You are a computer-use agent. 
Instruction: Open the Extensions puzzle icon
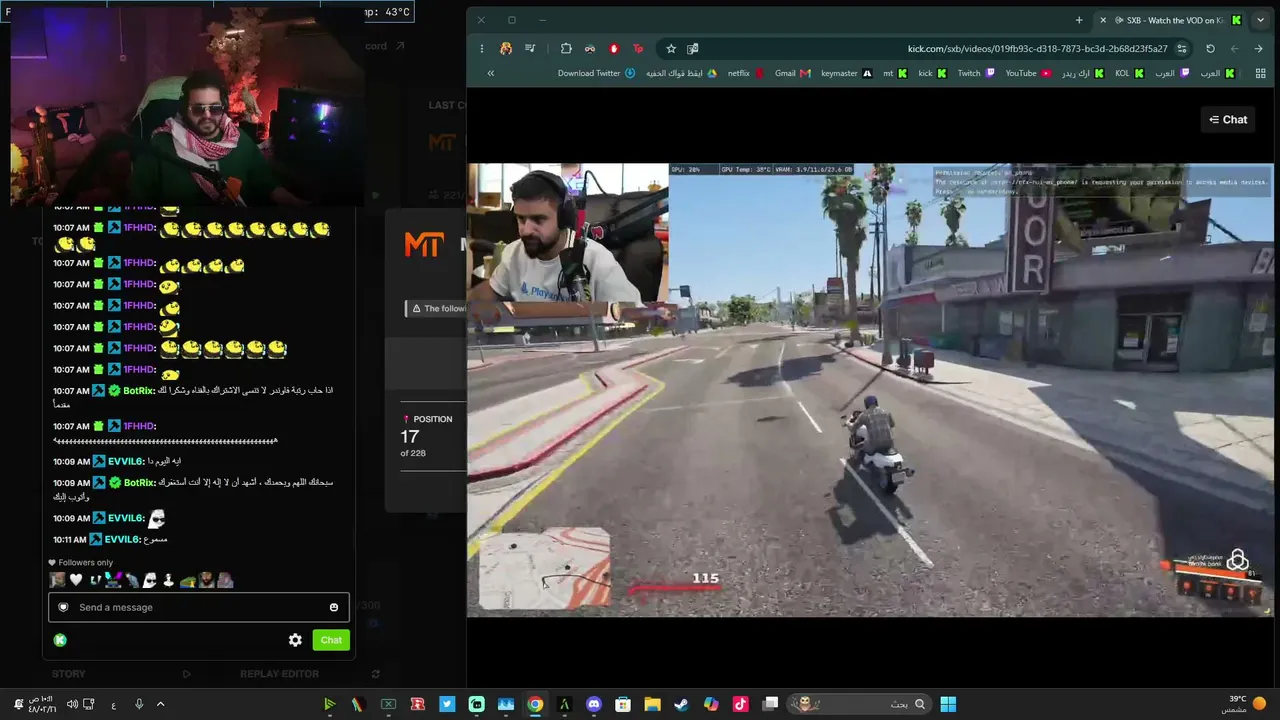(x=566, y=48)
